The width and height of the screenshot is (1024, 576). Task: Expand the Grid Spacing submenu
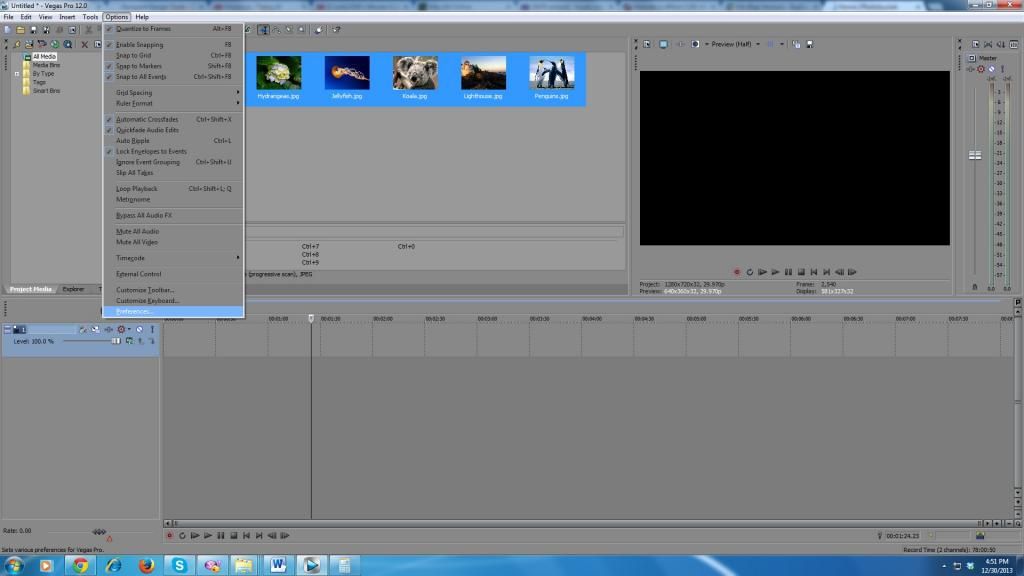click(173, 93)
